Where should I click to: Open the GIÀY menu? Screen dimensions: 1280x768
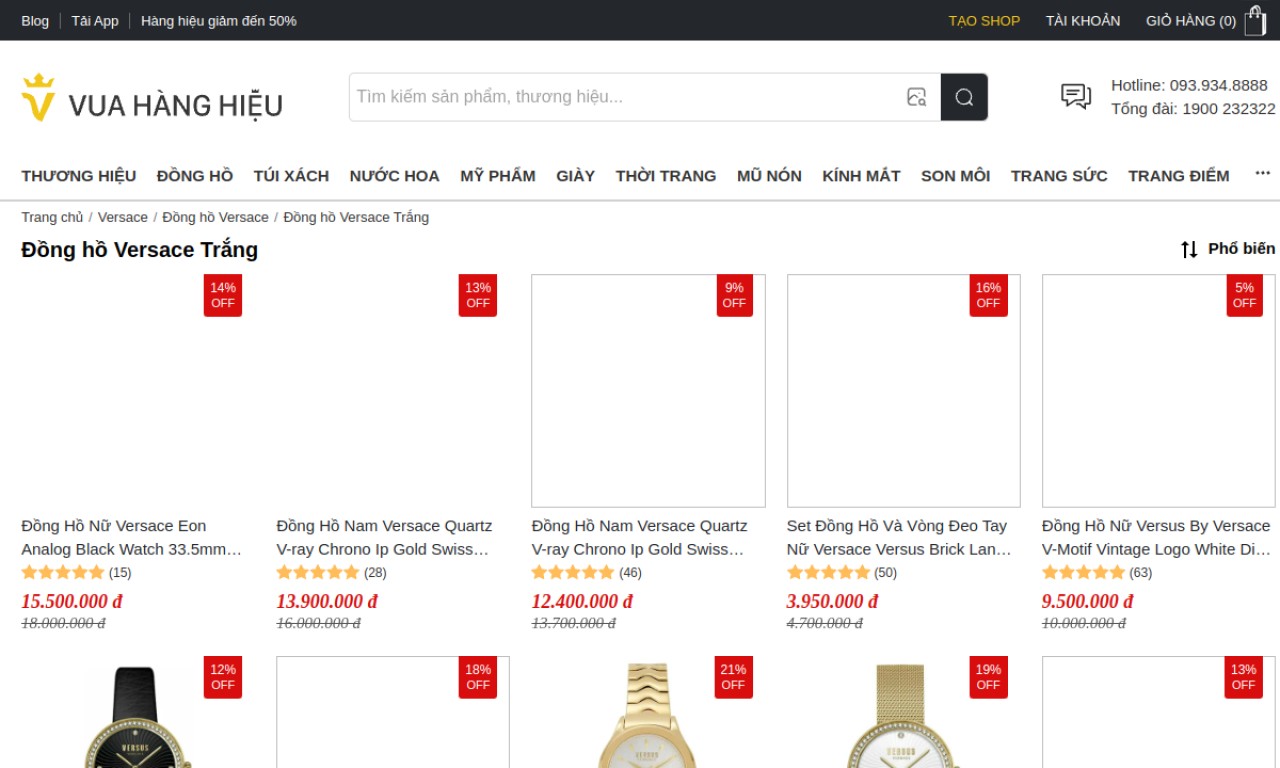576,176
